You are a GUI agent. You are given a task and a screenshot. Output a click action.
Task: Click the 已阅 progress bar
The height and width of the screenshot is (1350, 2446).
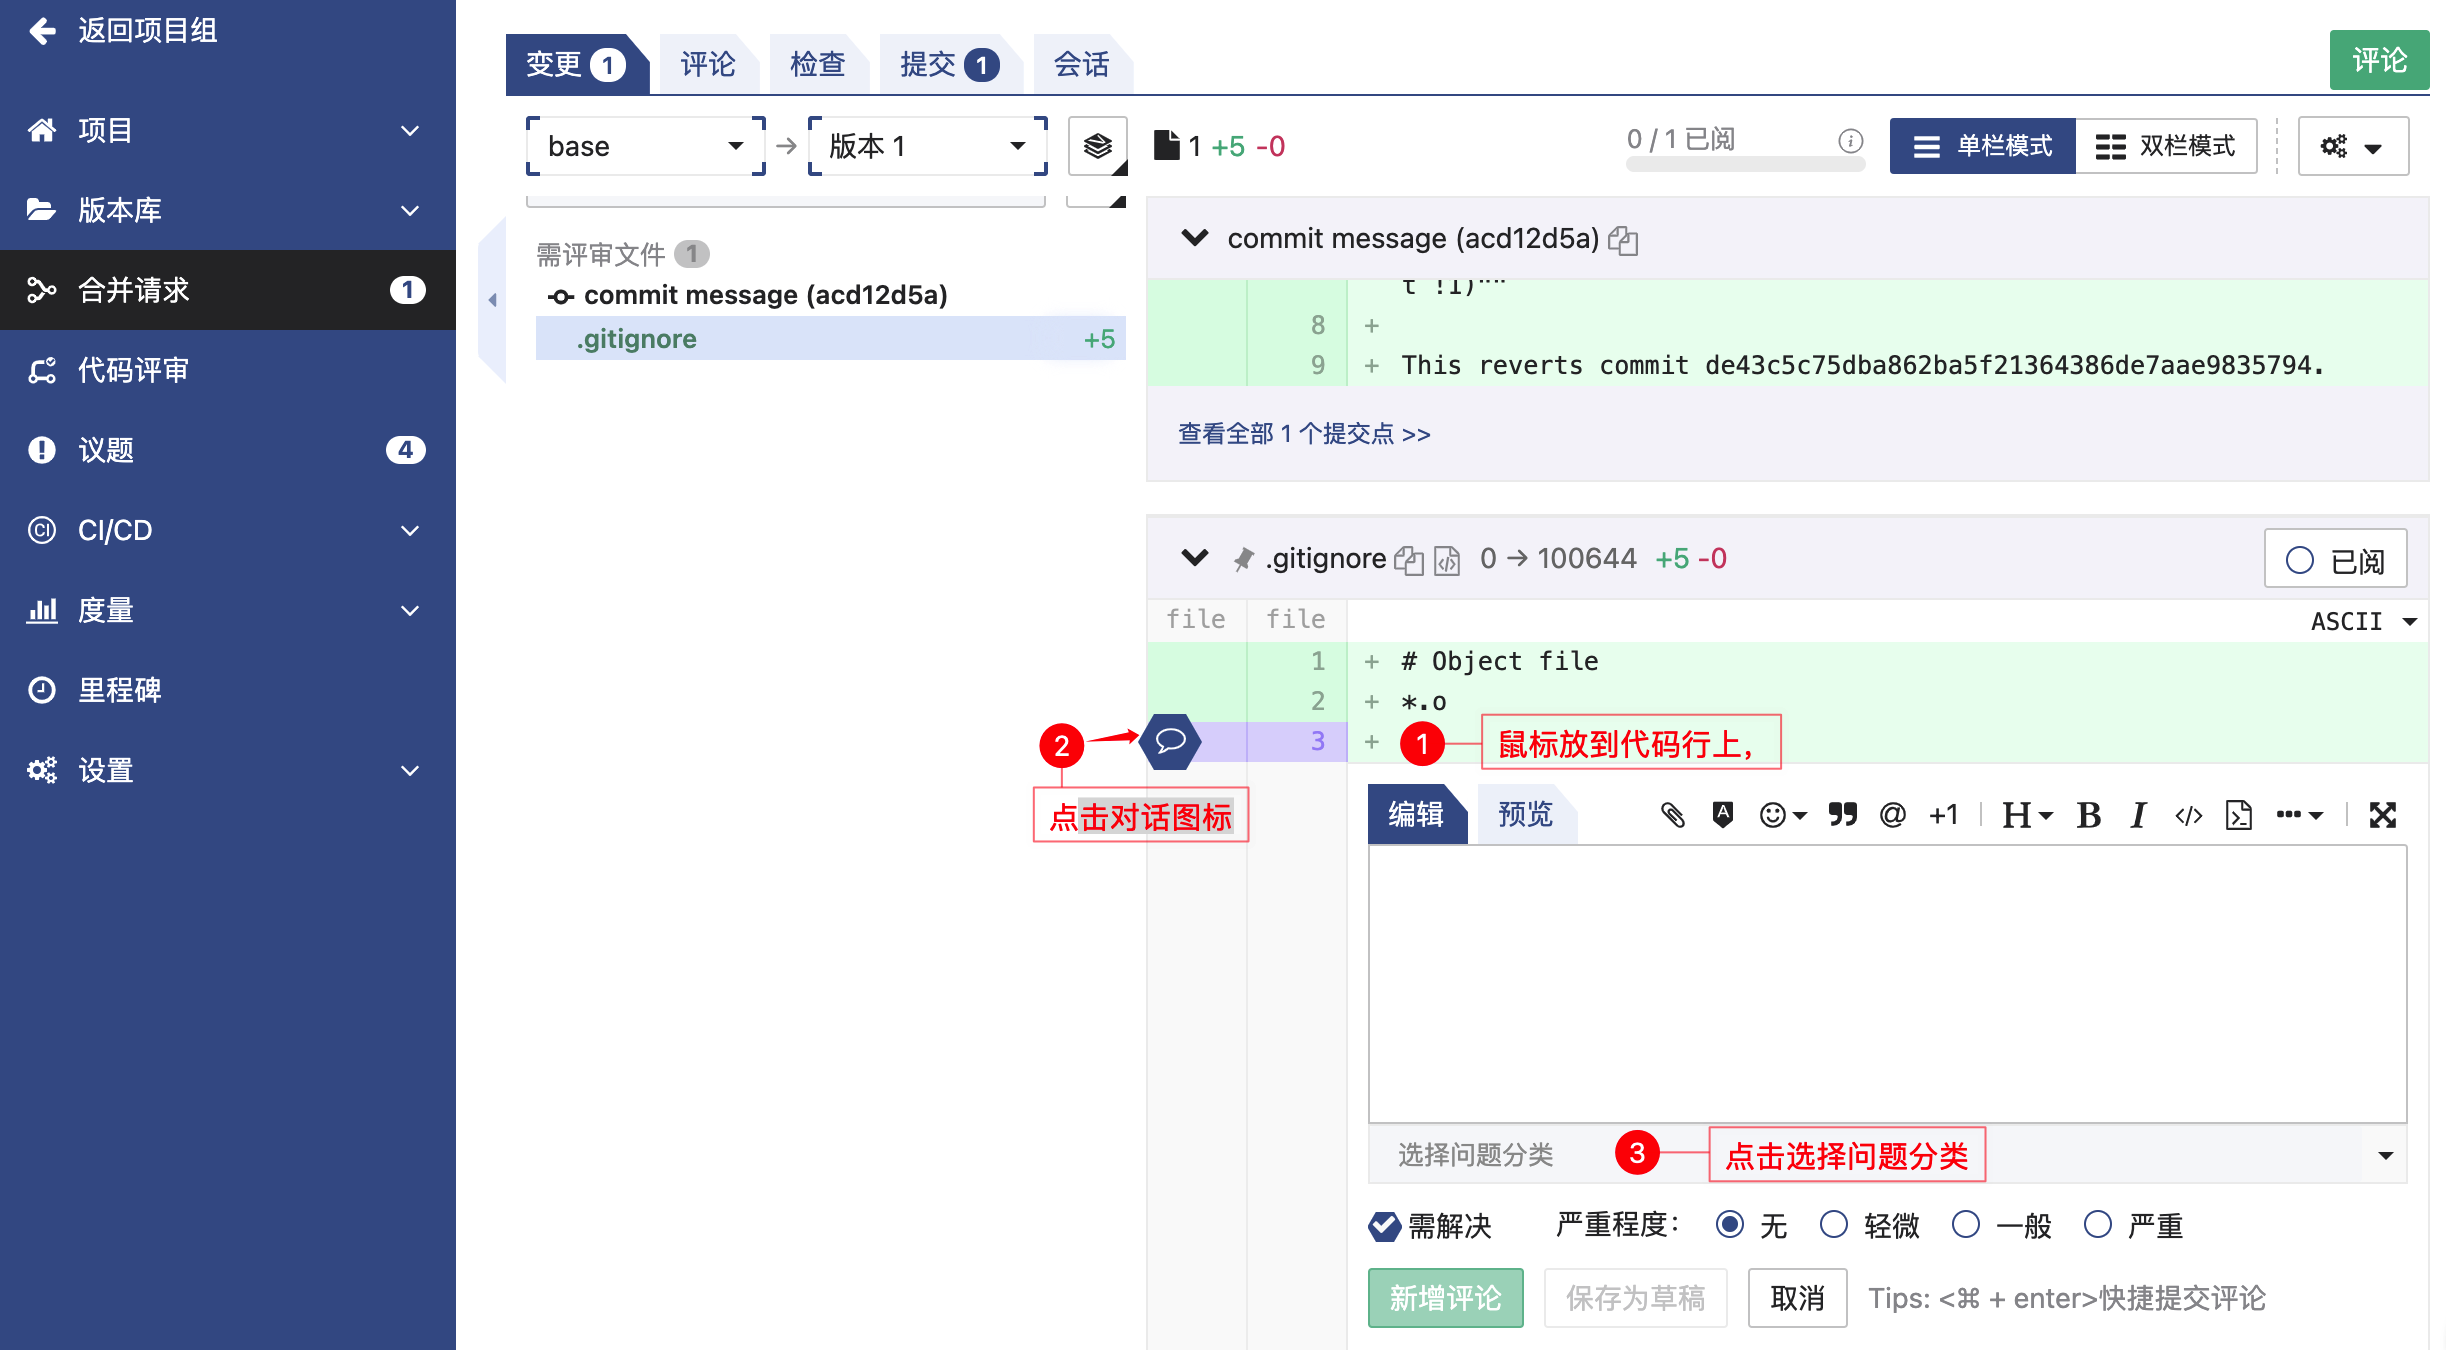pos(1745,165)
